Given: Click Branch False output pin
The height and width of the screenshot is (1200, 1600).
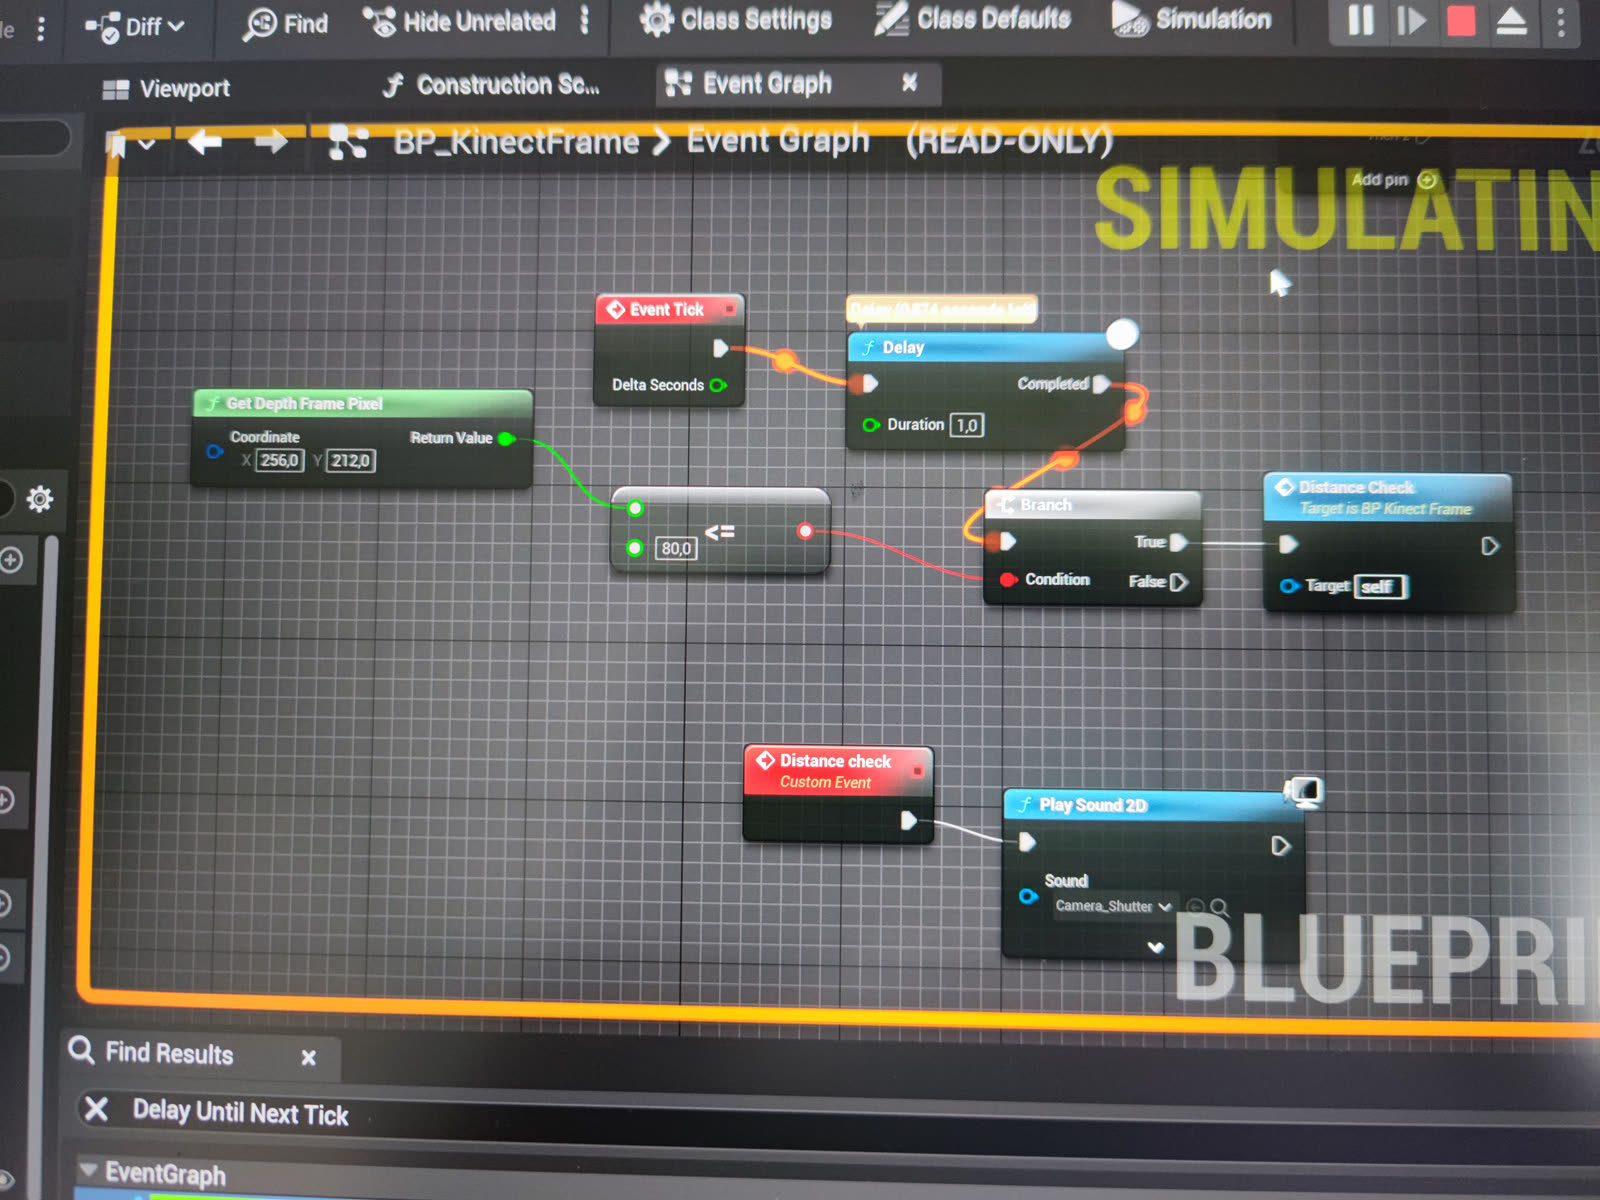Looking at the screenshot, I should pyautogui.click(x=1179, y=582).
